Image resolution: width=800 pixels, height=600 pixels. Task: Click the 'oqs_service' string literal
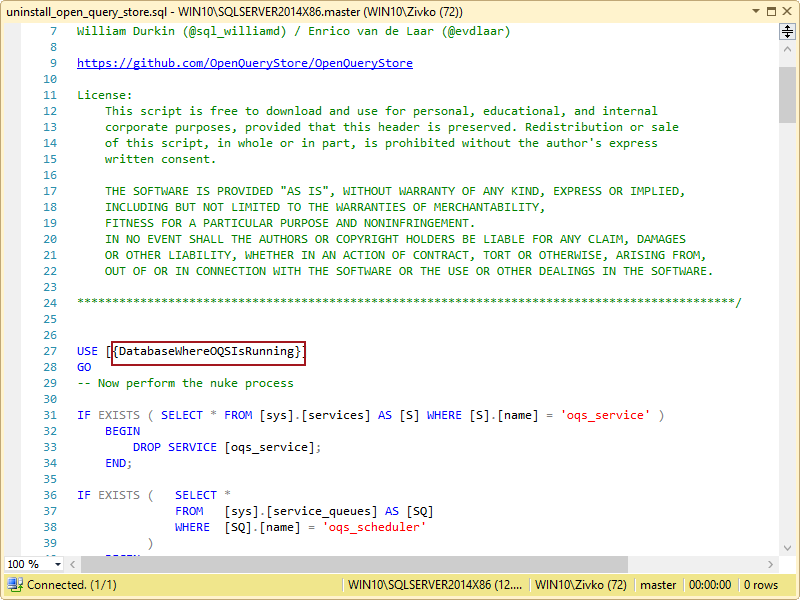tap(605, 415)
